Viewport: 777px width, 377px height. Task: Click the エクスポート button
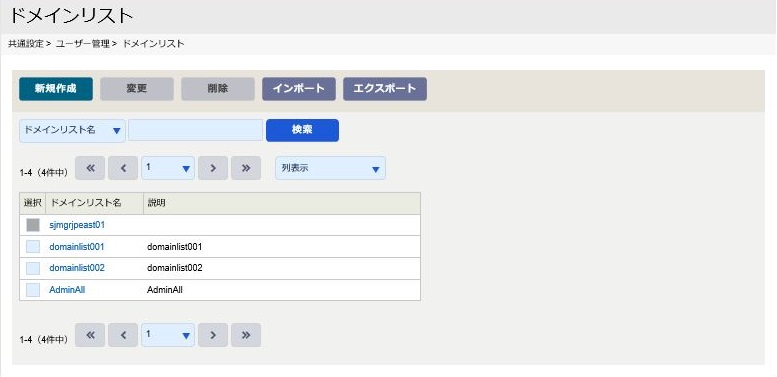[x=385, y=89]
